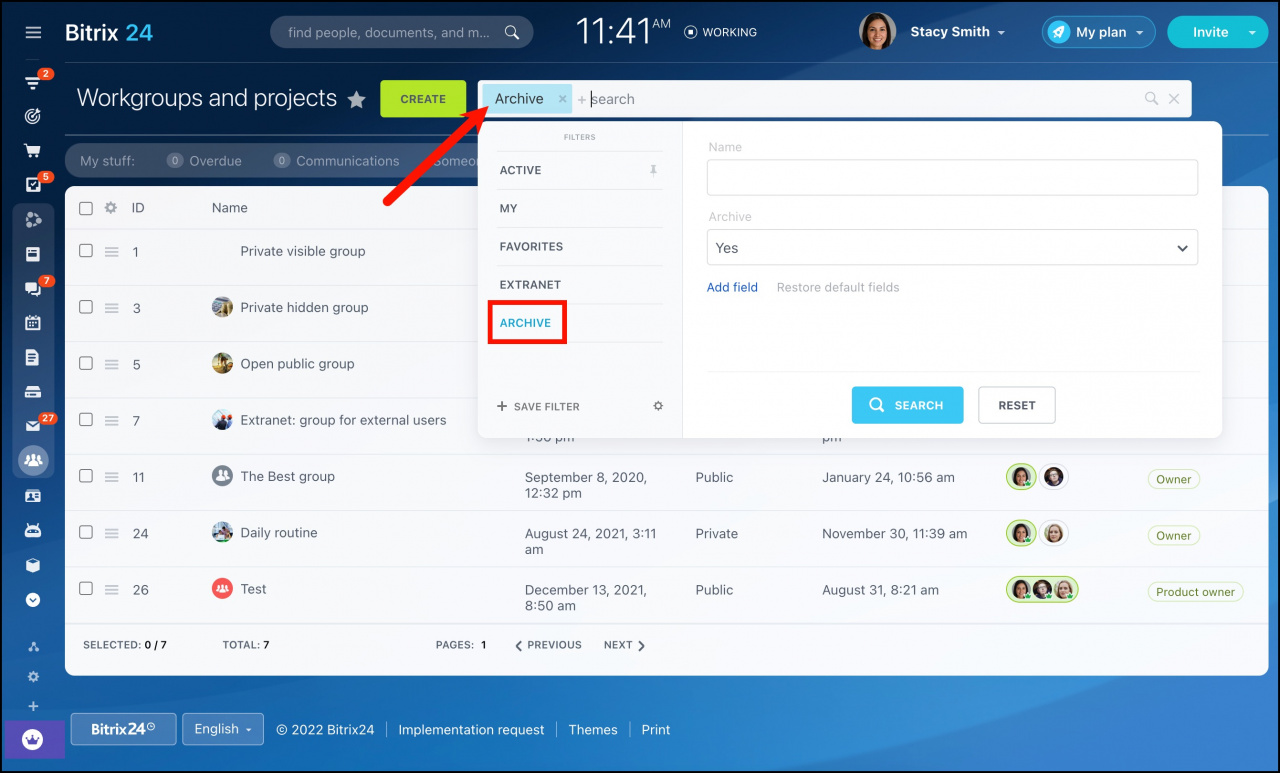1280x773 pixels.
Task: Open chat sidebar icon with badge 7
Action: tap(33, 289)
